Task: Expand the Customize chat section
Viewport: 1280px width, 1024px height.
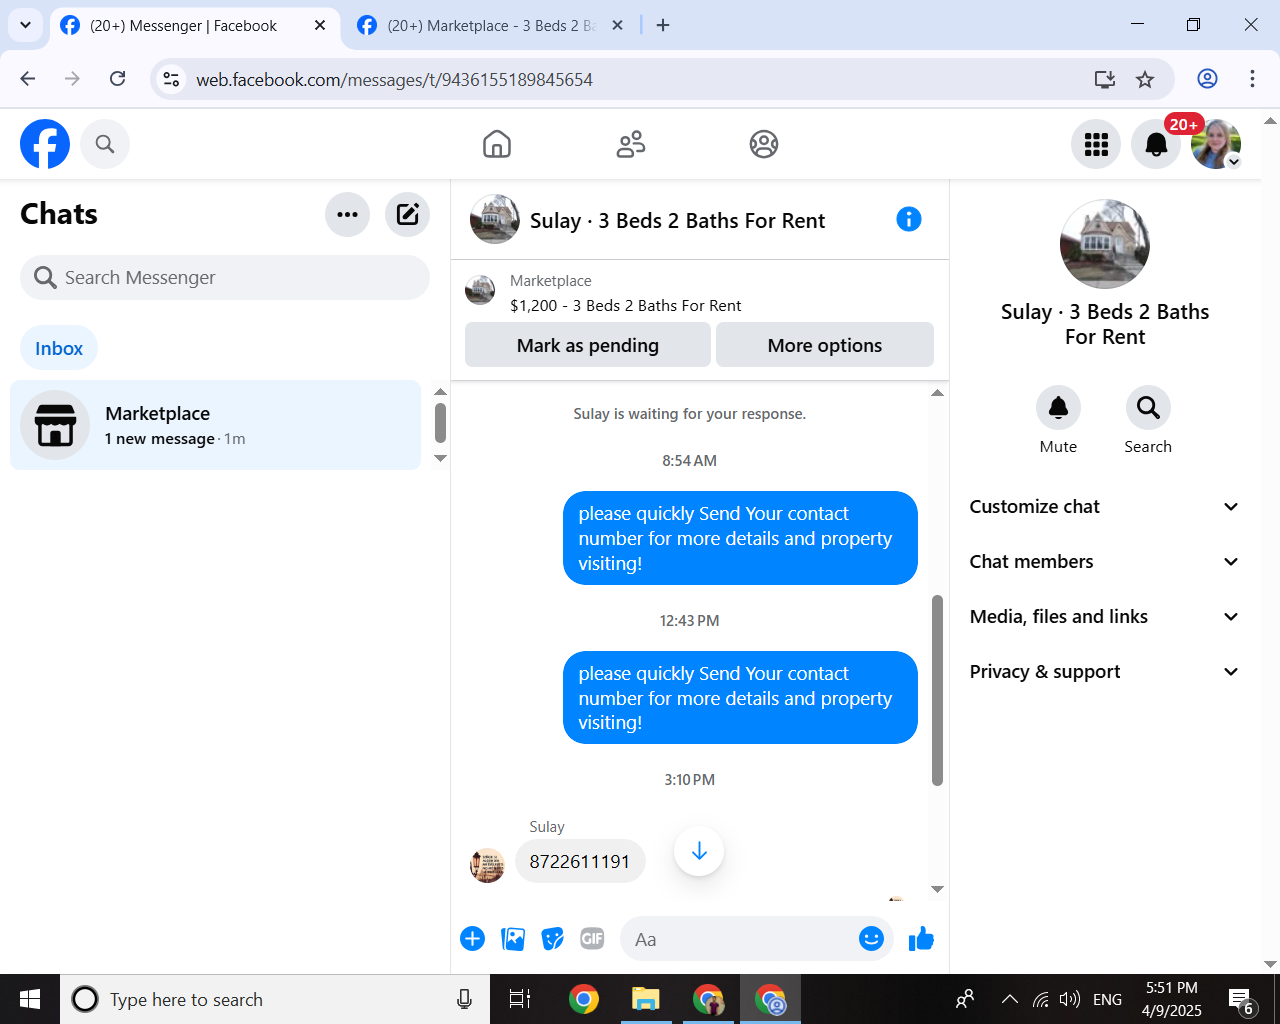Action: (x=1105, y=507)
